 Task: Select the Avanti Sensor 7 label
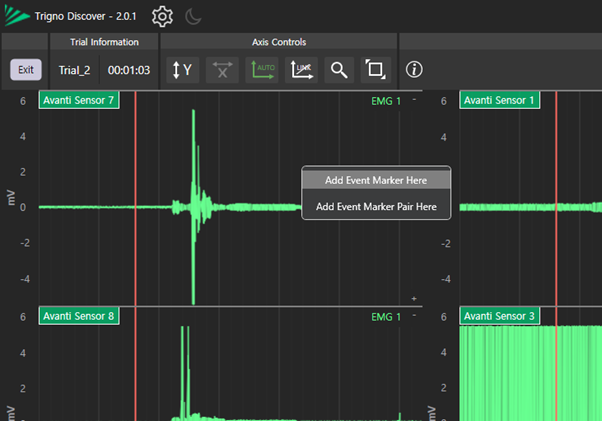tap(79, 100)
